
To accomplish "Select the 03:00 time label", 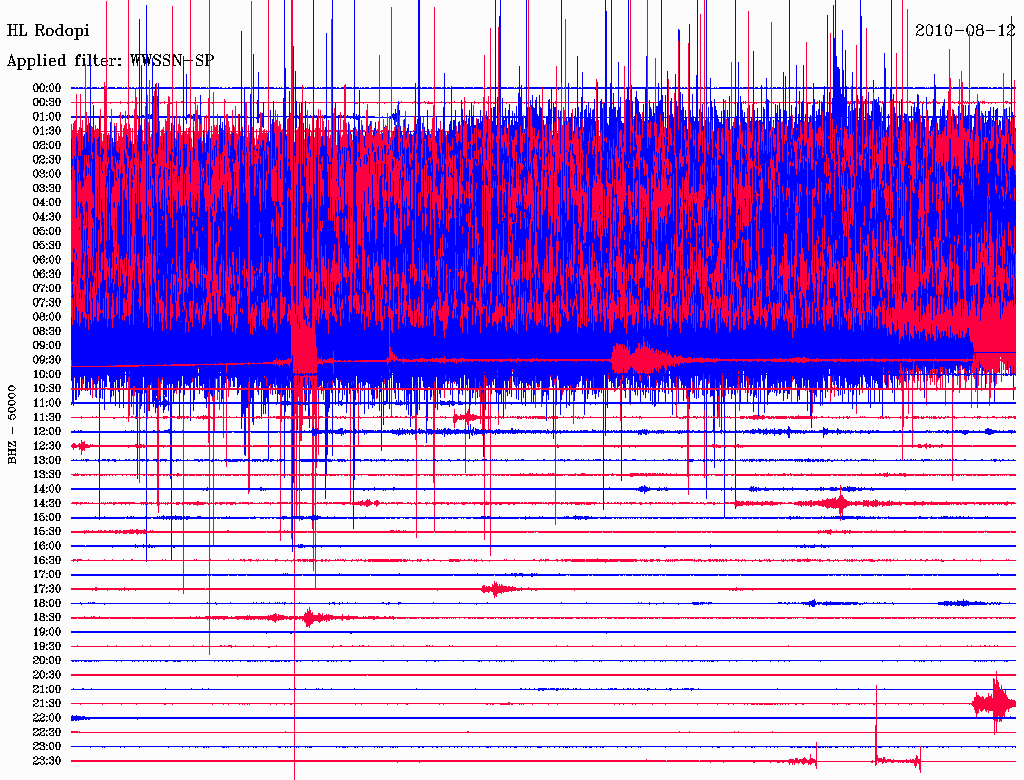I will click(47, 173).
